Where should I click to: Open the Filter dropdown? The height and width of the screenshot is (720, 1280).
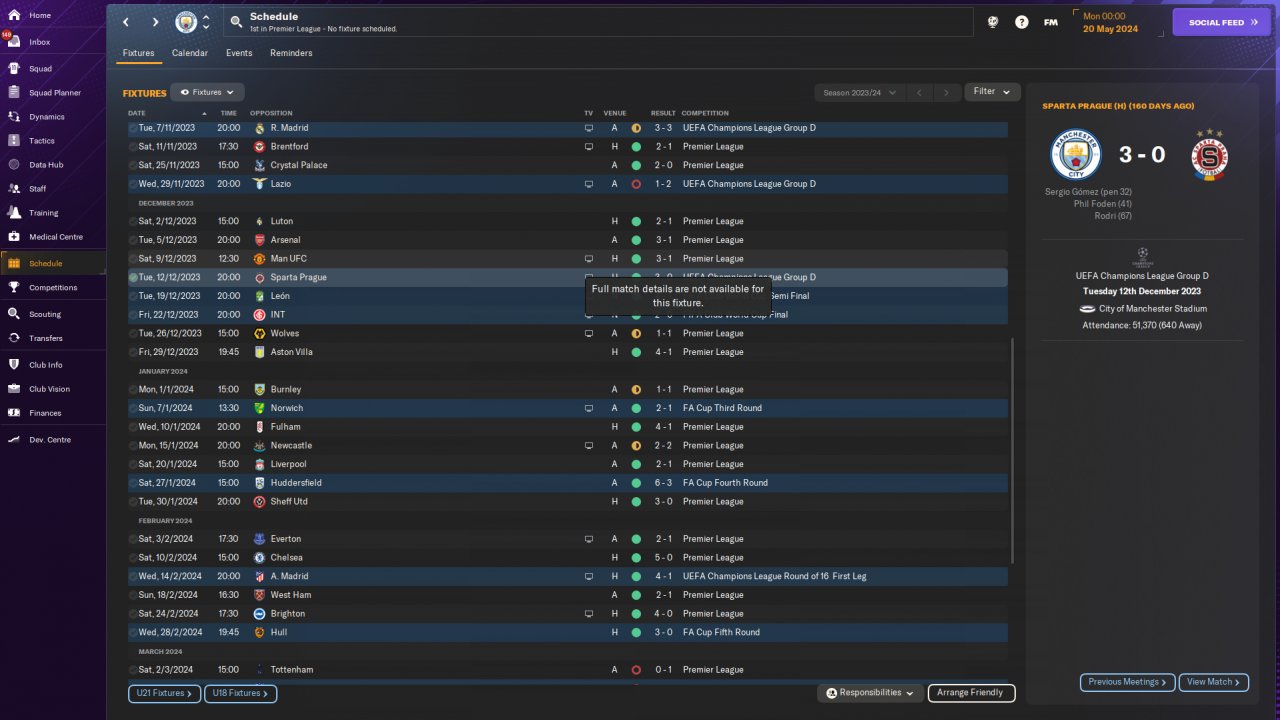coord(992,92)
